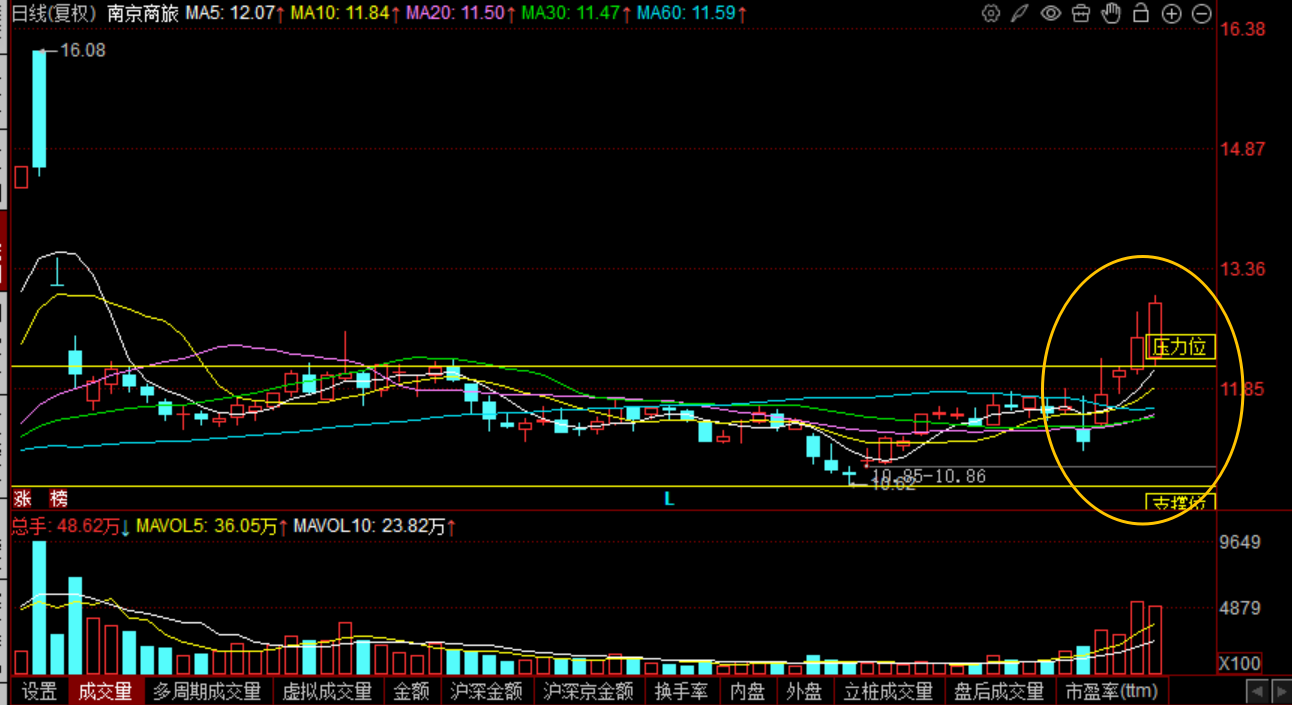This screenshot has height=705, width=1292.
Task: Select the 成交量 indicator tab
Action: tap(106, 691)
